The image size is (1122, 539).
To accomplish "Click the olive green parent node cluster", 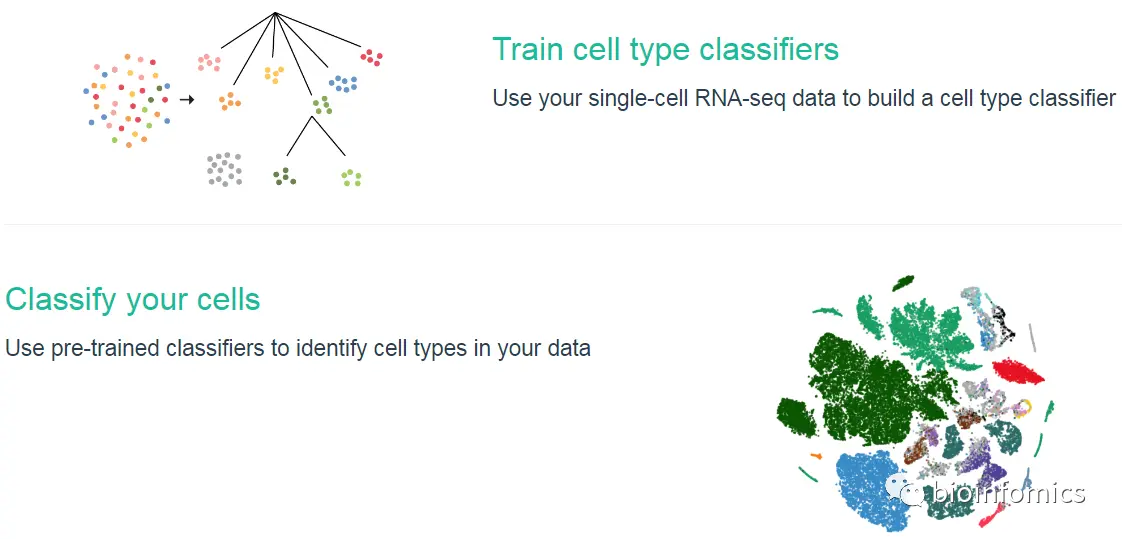I will tap(323, 105).
